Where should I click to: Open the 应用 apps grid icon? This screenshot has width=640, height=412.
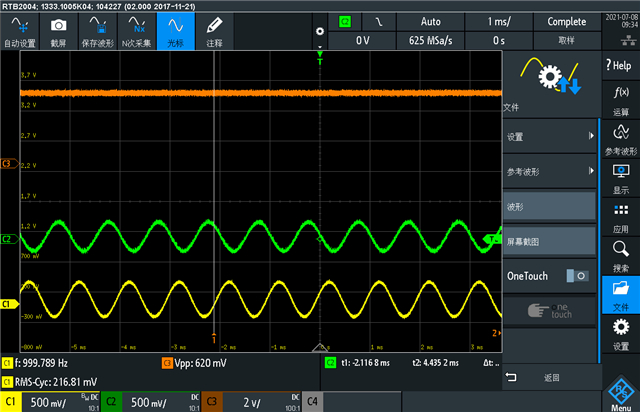pos(620,218)
